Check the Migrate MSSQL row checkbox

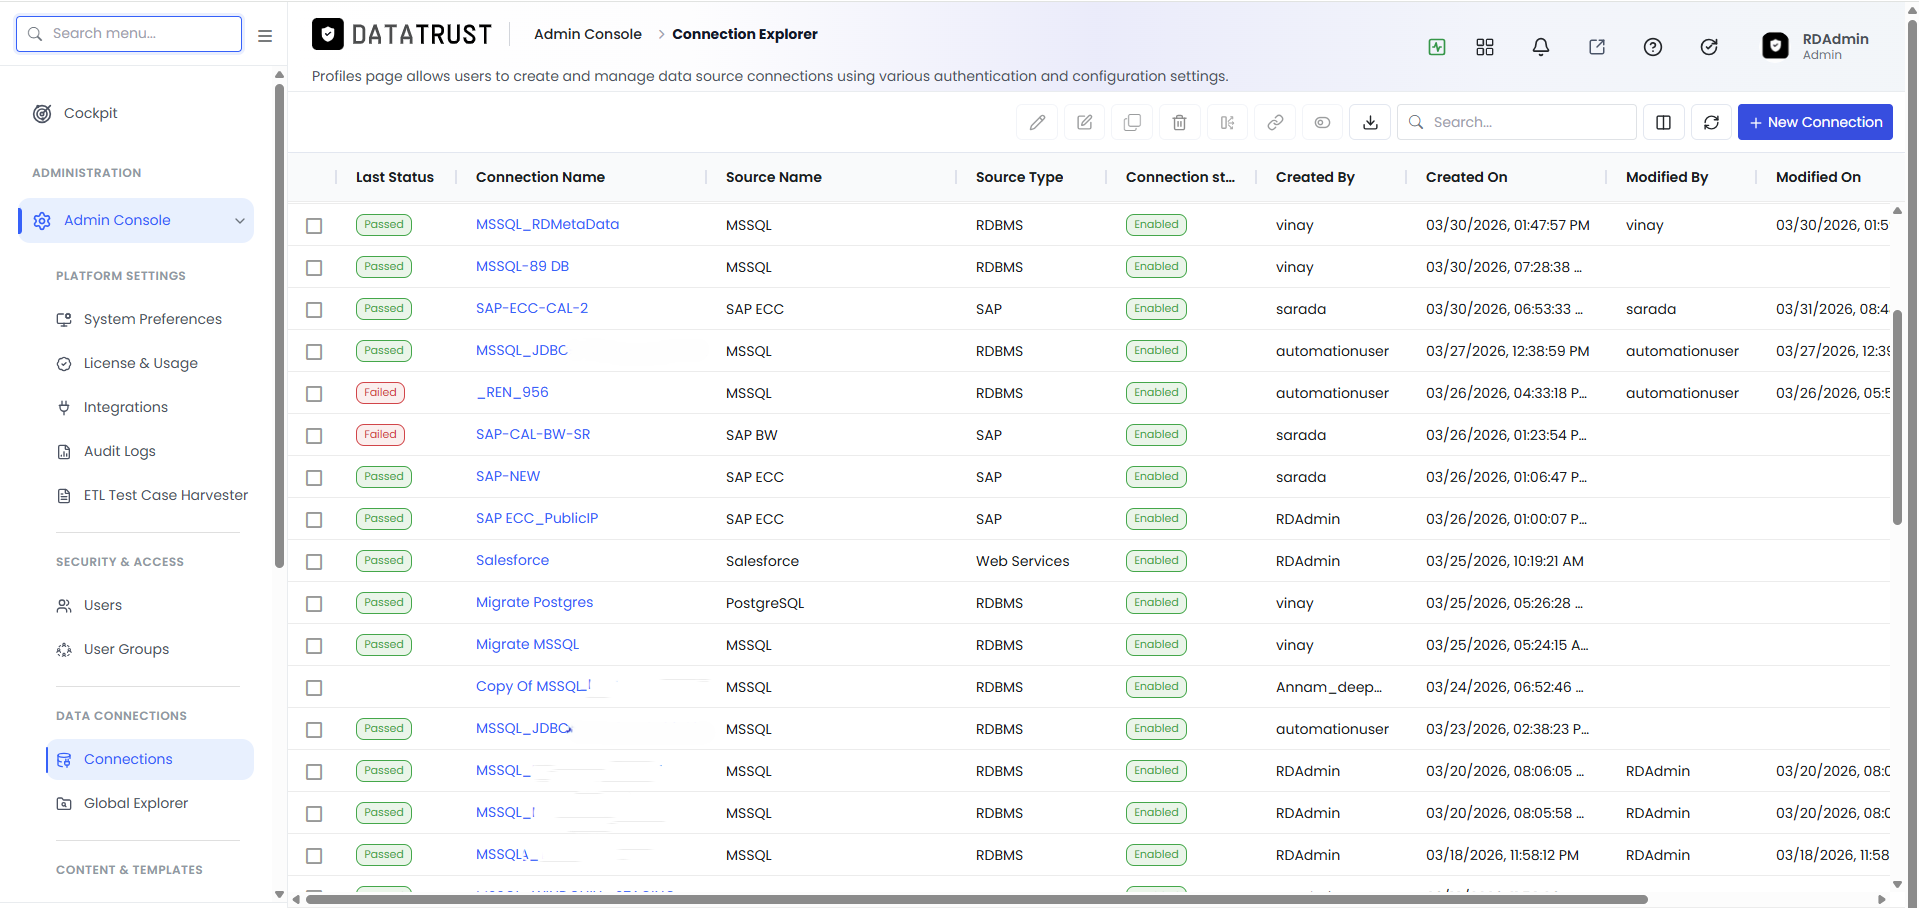[x=314, y=646]
